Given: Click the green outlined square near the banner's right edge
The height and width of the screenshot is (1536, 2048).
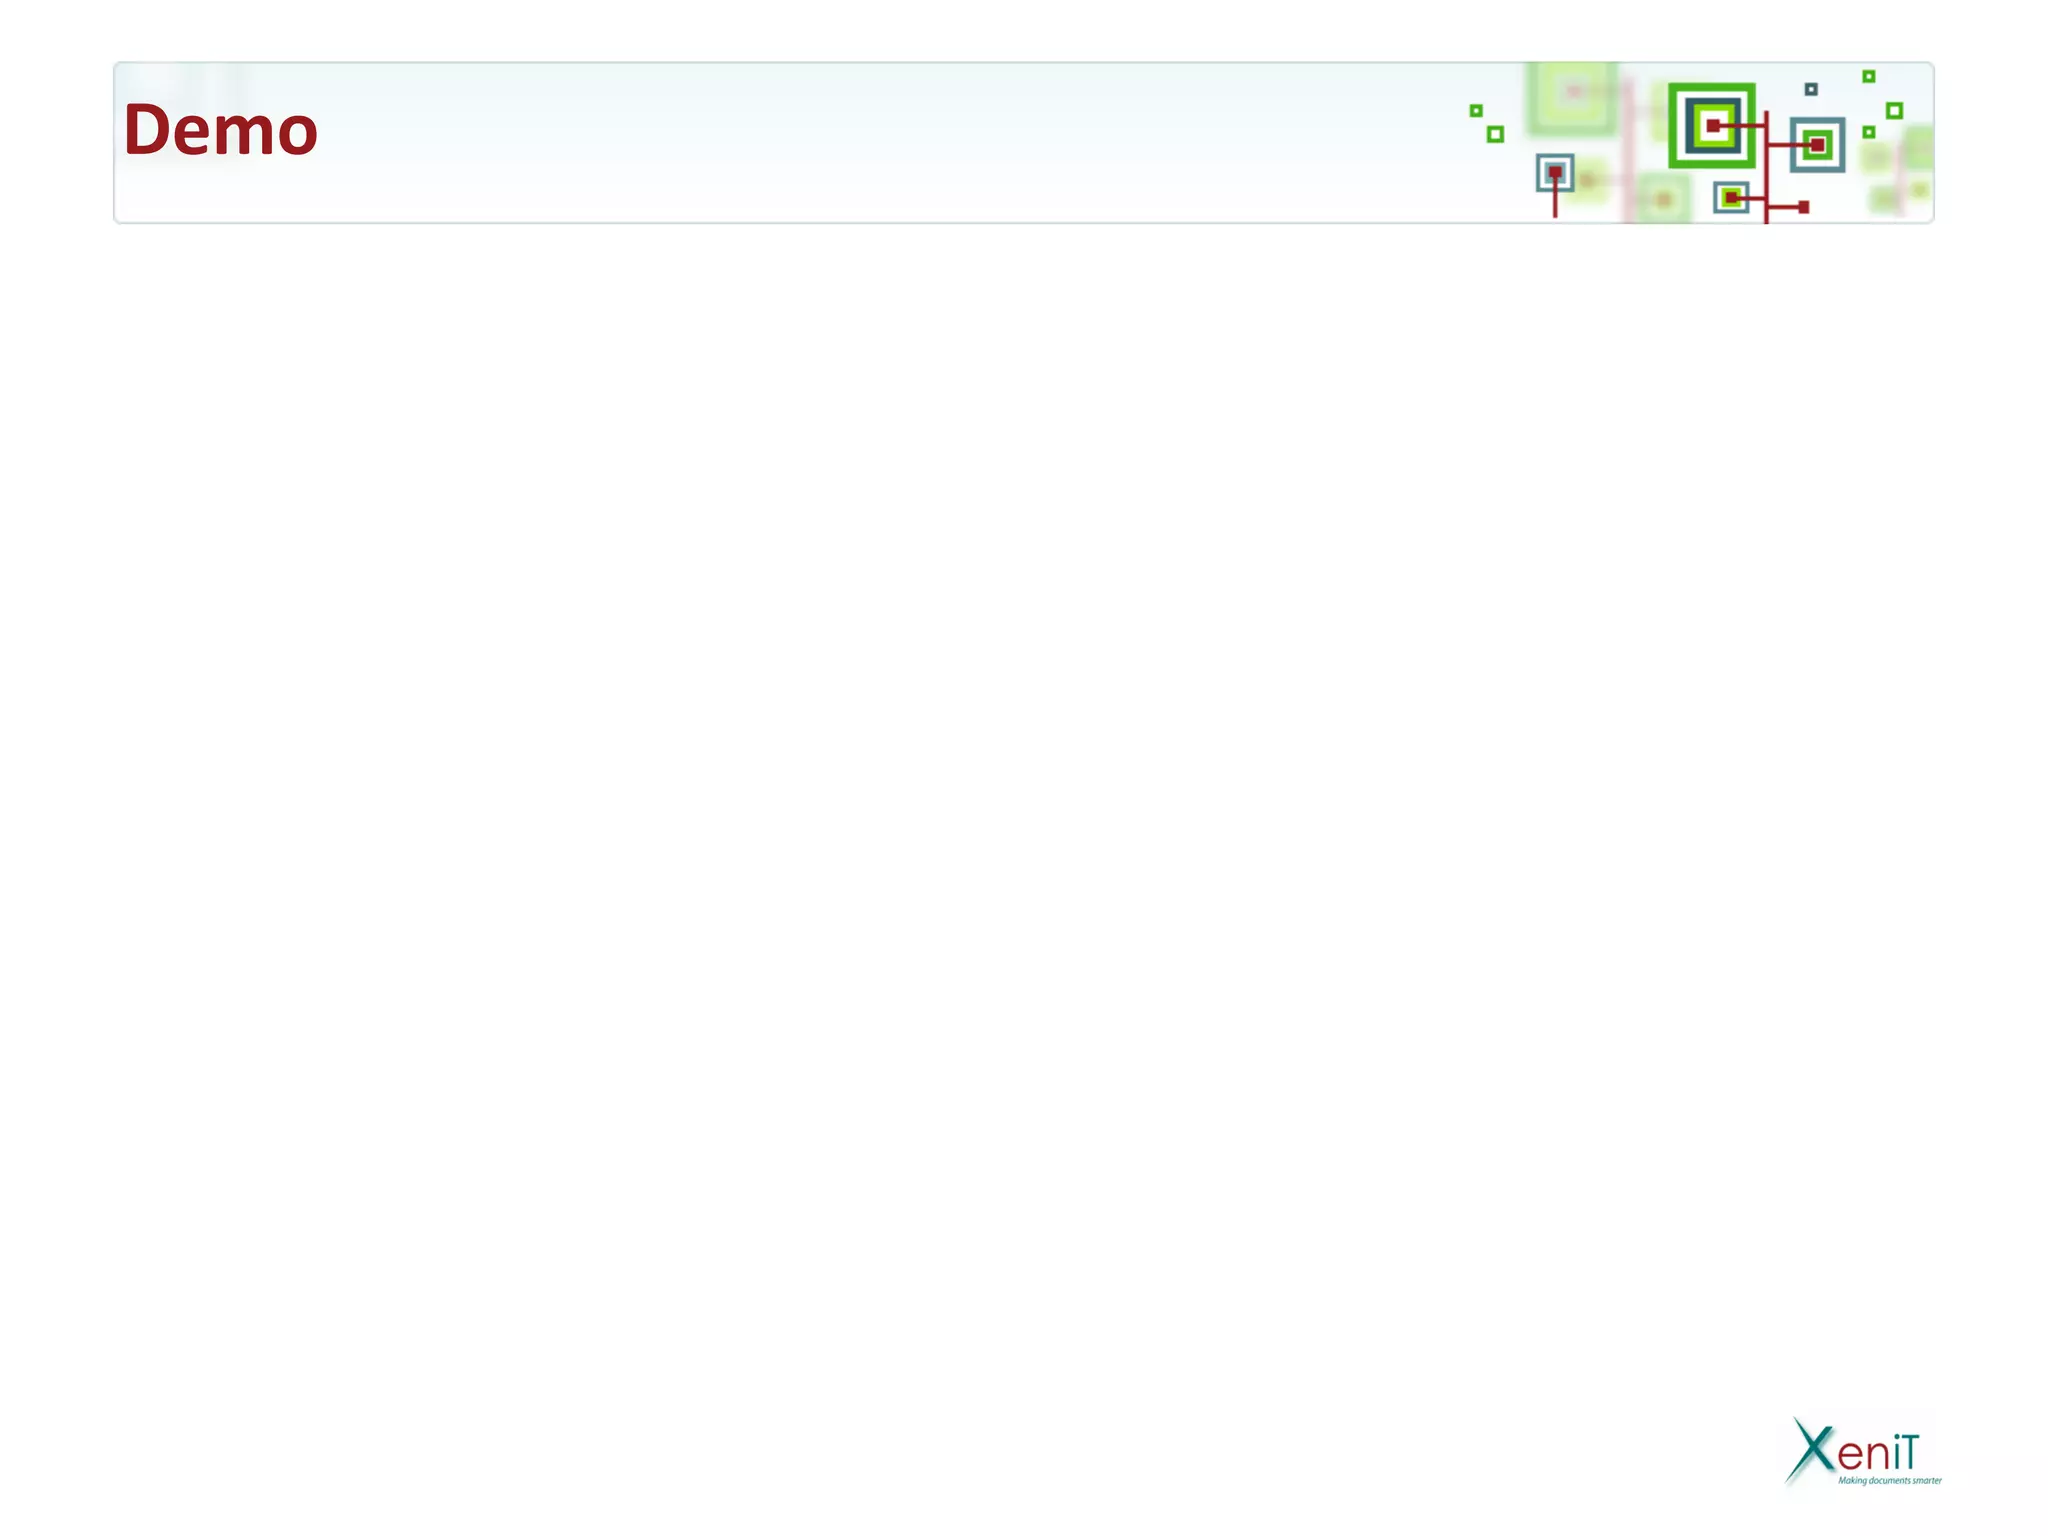Looking at the screenshot, I should [1894, 111].
